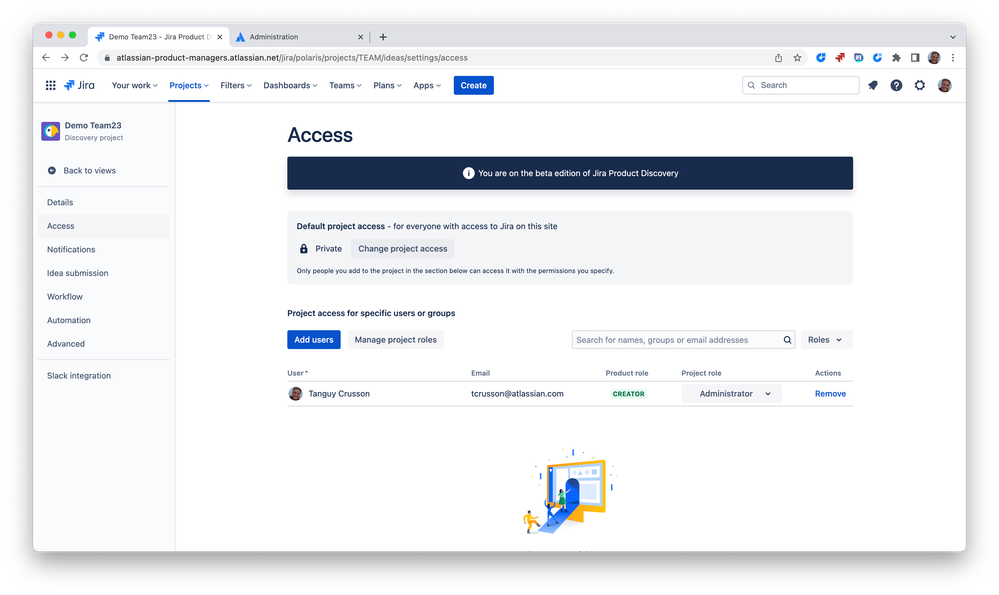Open the help question mark icon

click(896, 85)
